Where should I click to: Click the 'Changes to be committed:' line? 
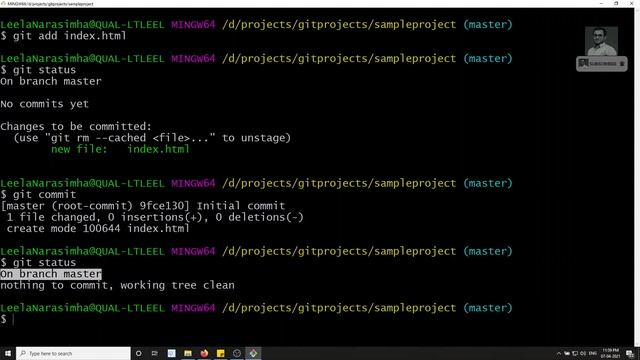76,127
